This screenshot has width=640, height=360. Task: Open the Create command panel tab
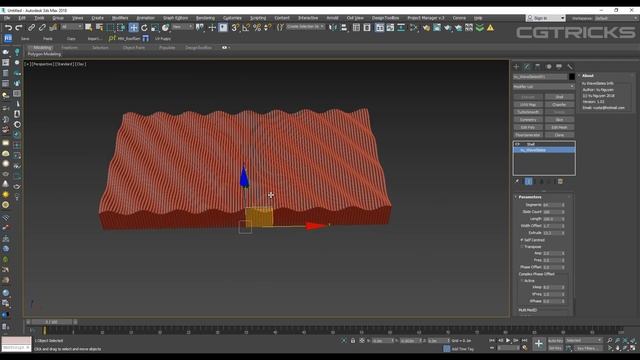tap(516, 67)
